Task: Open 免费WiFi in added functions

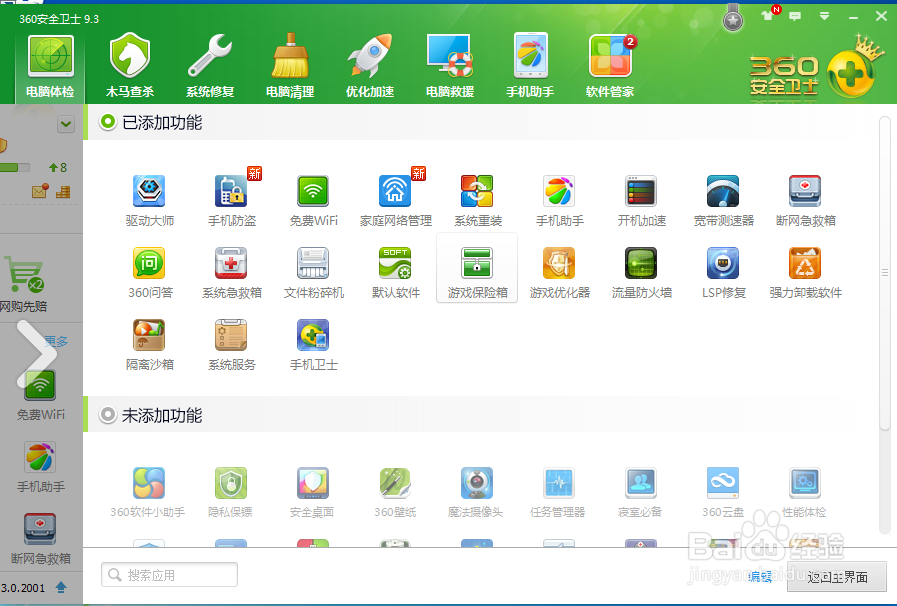Action: (313, 201)
